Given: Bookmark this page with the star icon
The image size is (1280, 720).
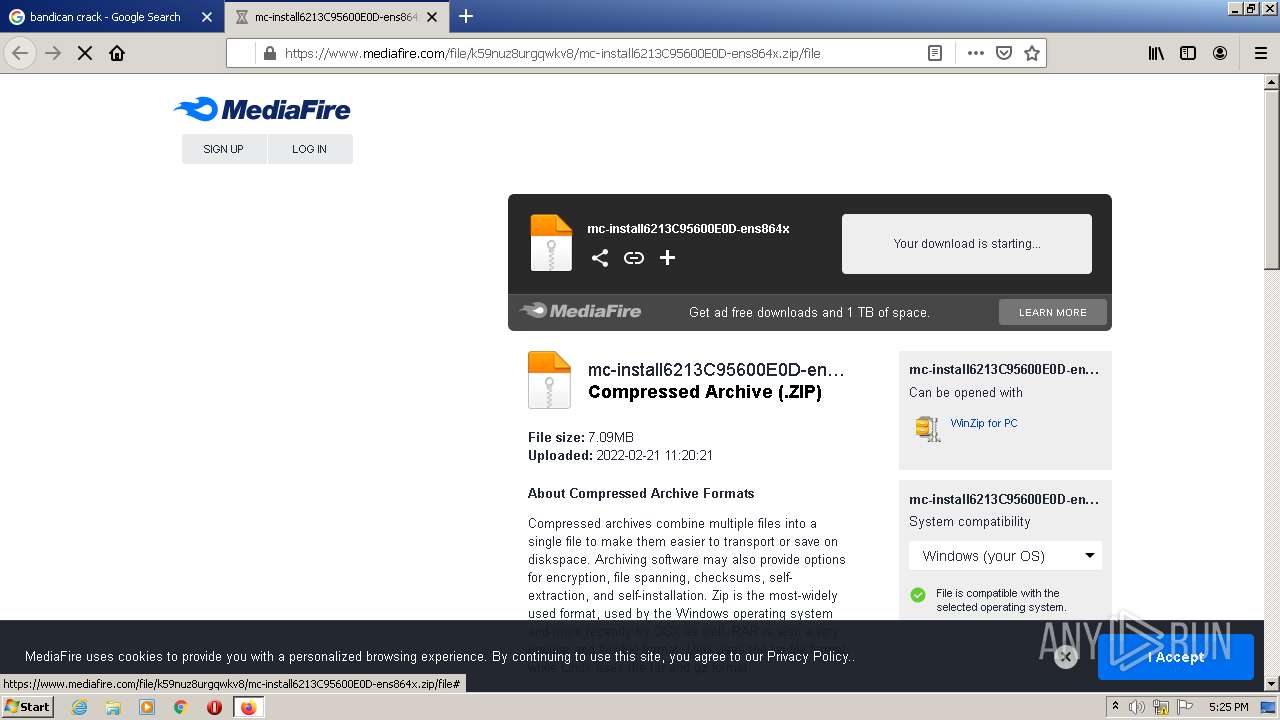Looking at the screenshot, I should pos(1032,53).
